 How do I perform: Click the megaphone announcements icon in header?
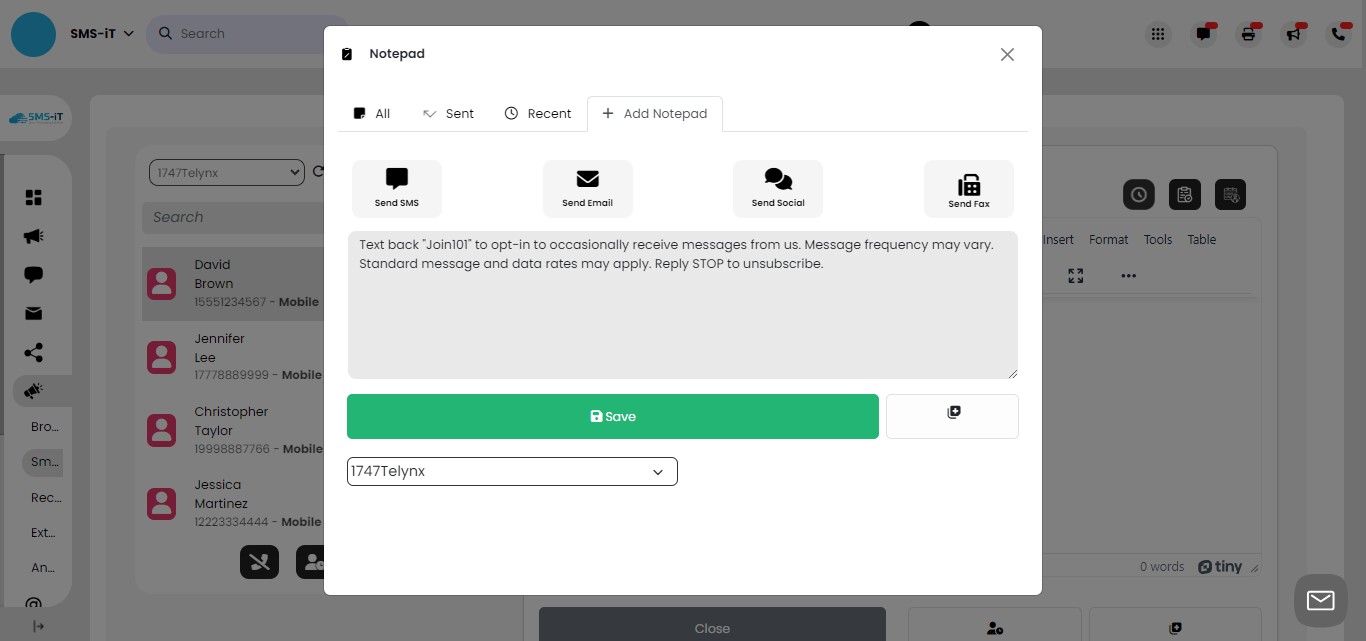1294,34
